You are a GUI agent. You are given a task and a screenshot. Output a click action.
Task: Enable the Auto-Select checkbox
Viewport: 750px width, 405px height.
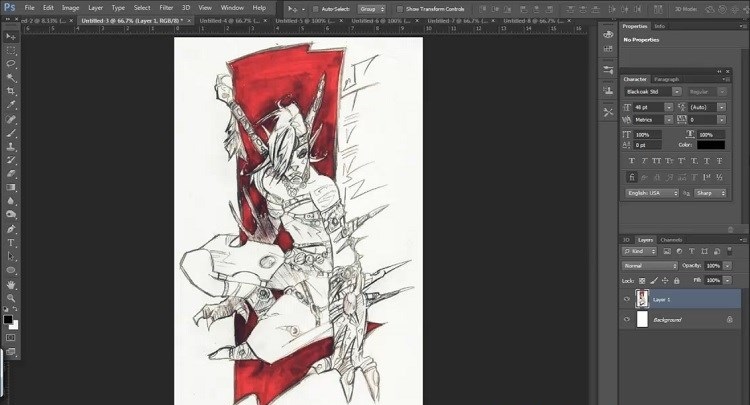[315, 9]
